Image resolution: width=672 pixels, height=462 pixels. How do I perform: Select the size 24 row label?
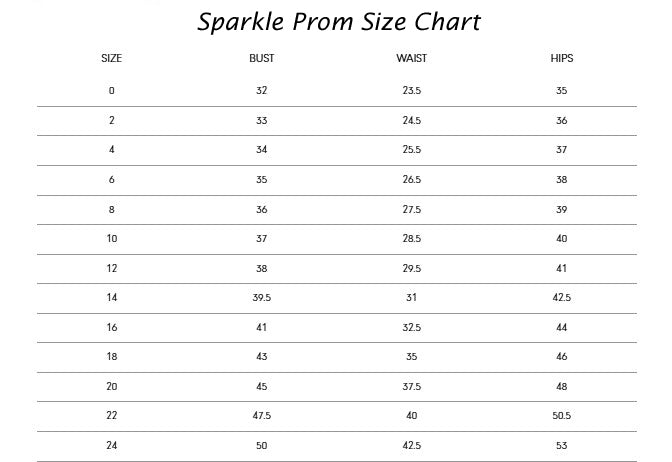(112, 446)
